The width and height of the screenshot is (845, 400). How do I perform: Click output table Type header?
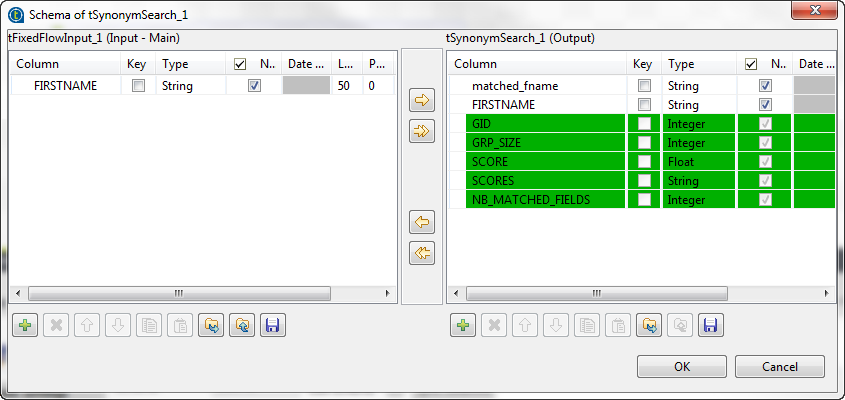(x=699, y=64)
